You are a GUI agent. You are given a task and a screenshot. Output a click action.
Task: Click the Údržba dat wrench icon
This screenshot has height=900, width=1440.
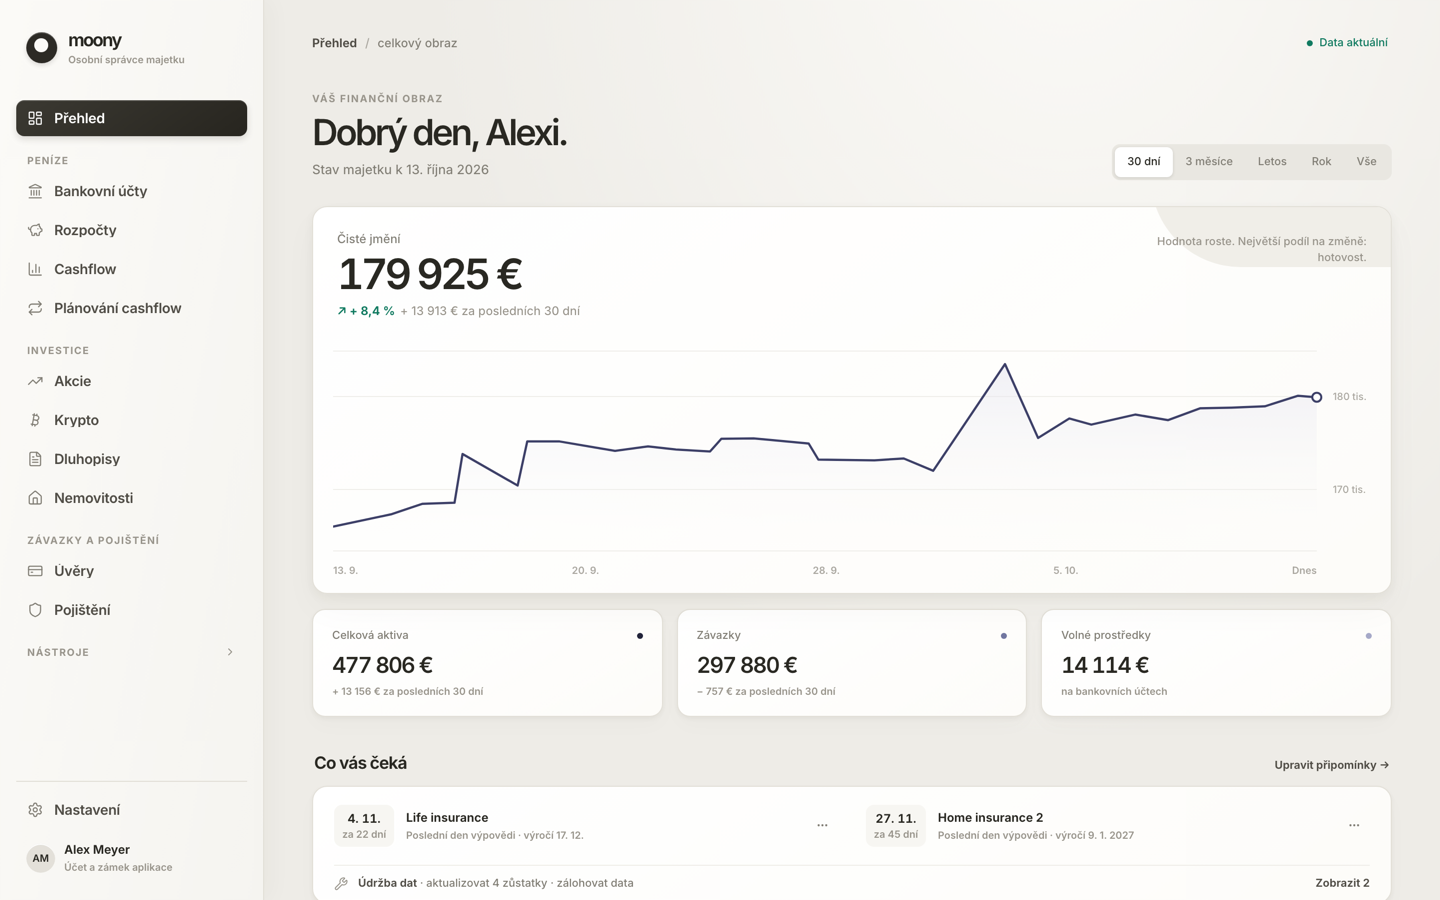point(341,883)
